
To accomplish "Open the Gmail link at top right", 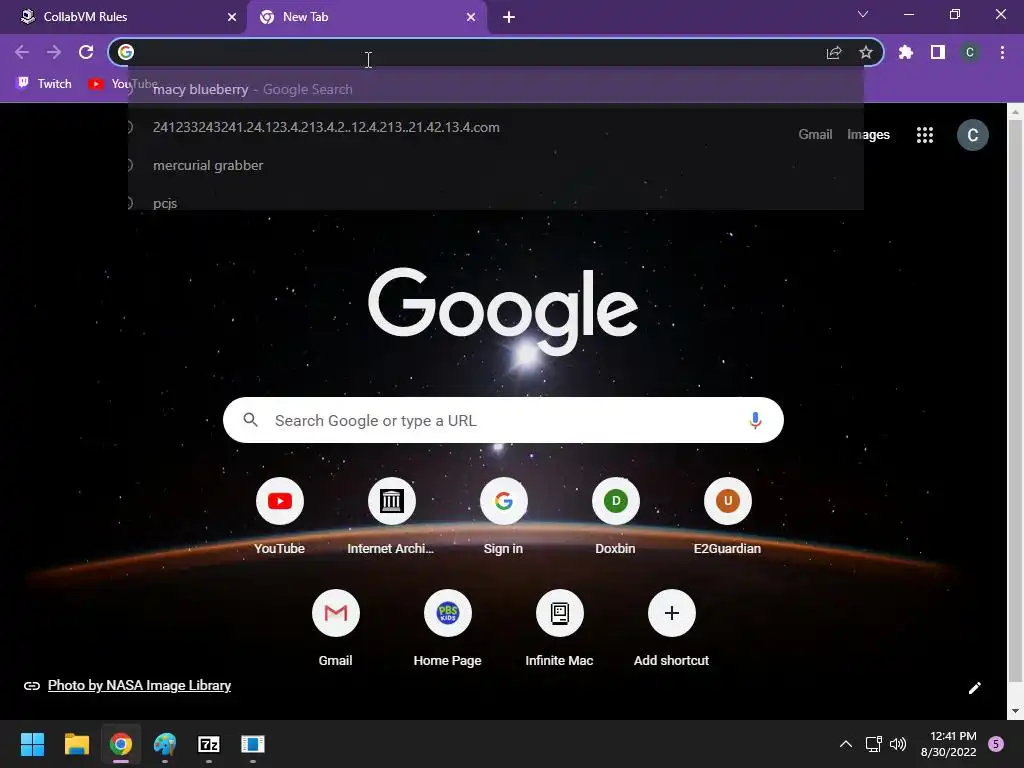I will pyautogui.click(x=815, y=135).
